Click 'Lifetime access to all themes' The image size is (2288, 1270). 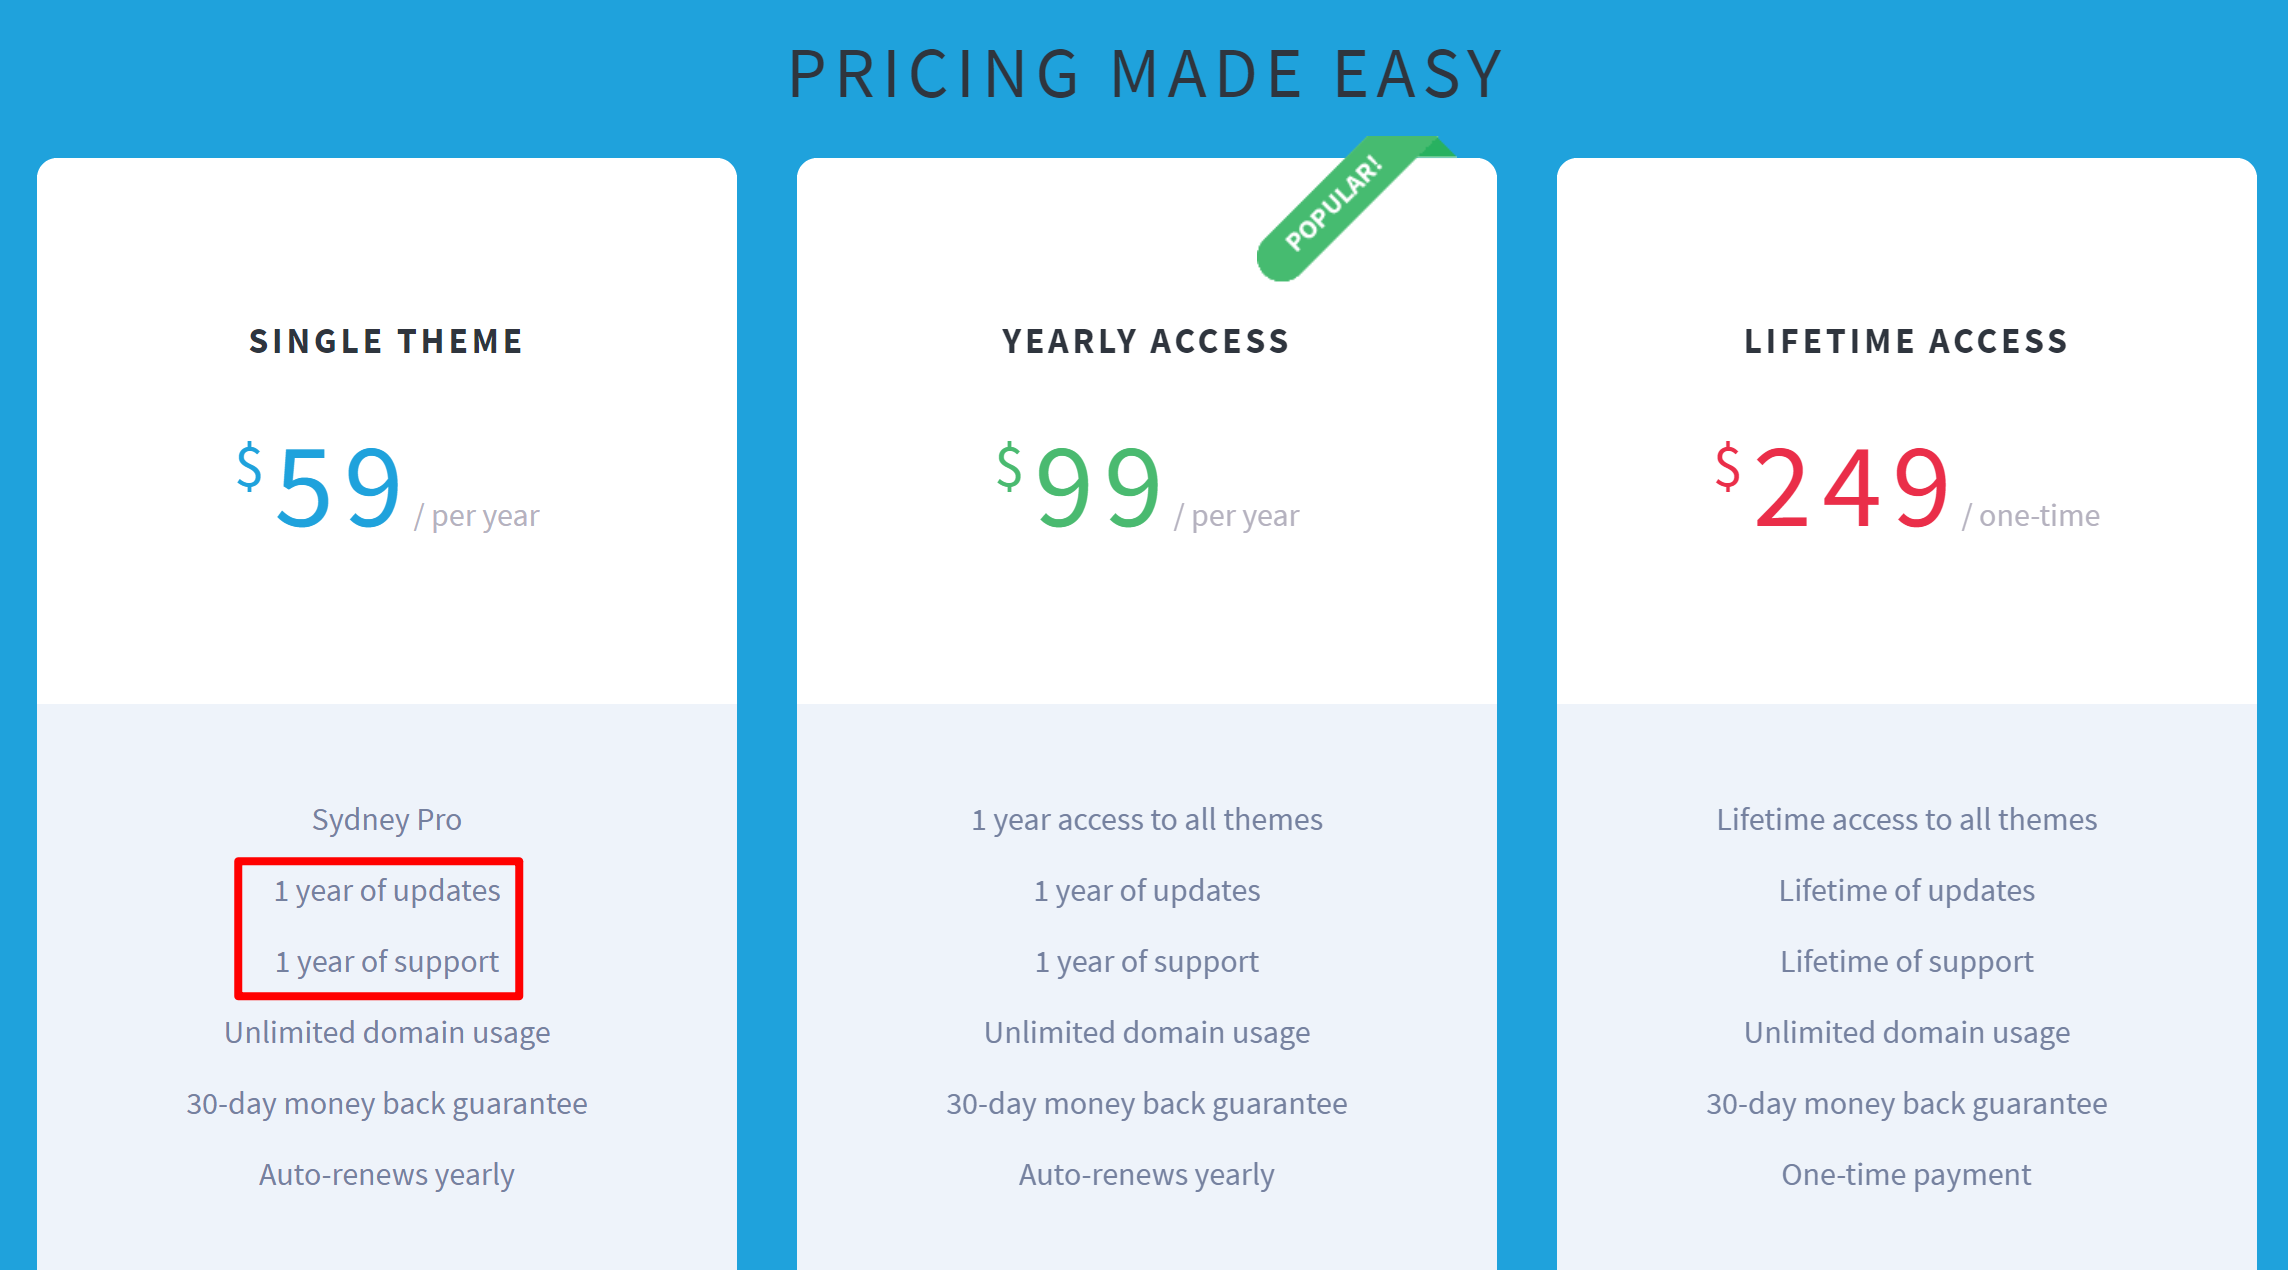(1907, 820)
